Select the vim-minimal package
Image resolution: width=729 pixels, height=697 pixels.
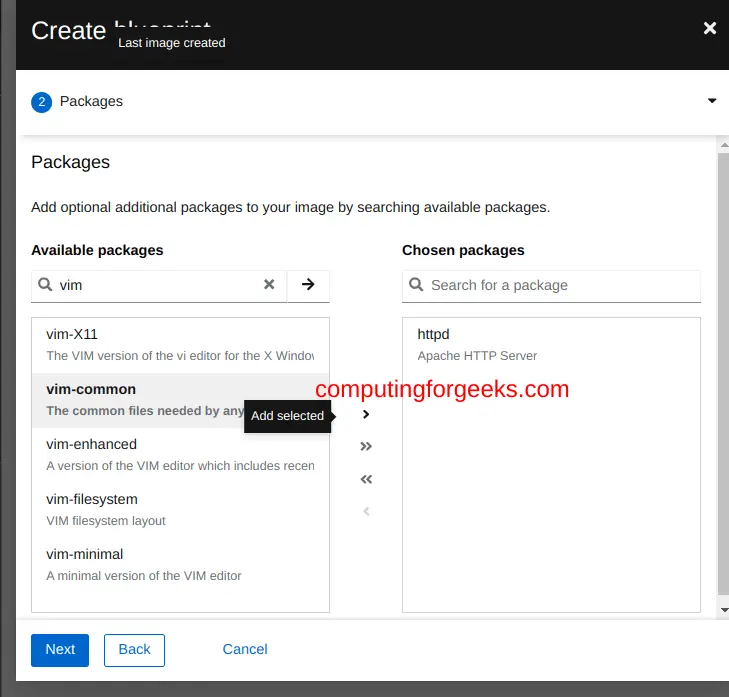180,565
